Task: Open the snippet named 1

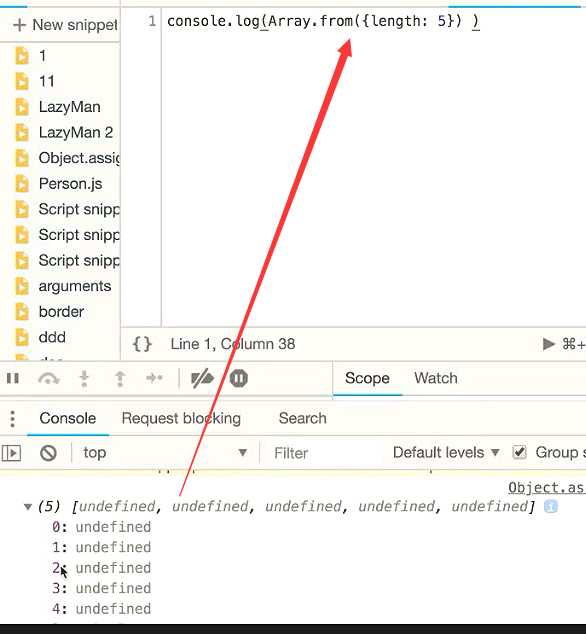Action: coord(42,56)
